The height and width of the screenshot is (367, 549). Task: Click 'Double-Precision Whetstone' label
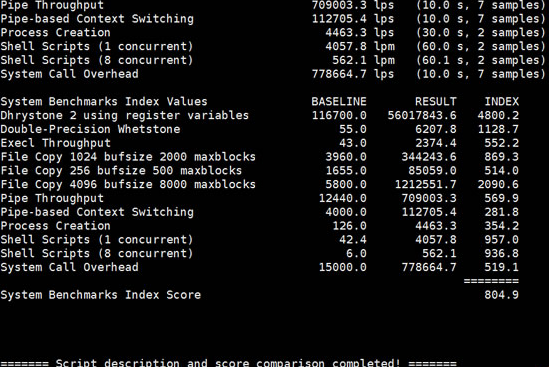[x=90, y=129]
